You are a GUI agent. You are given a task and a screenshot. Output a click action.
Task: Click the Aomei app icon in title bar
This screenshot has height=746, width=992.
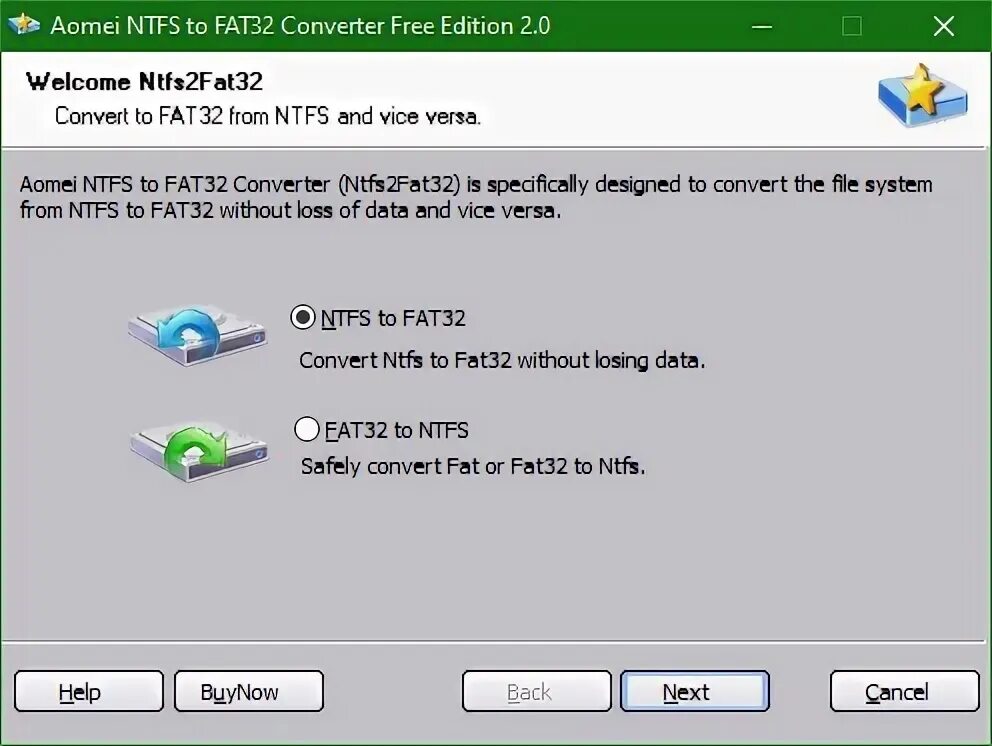click(x=24, y=25)
